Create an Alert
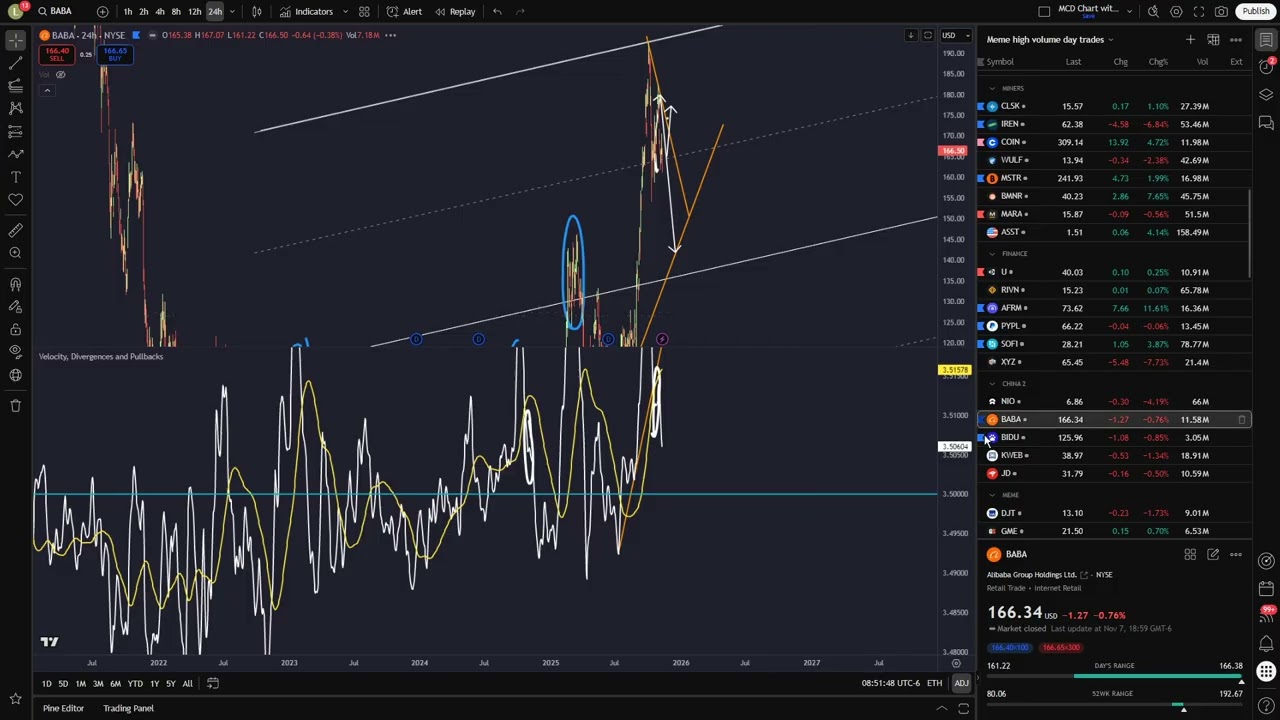This screenshot has height=720, width=1280. point(404,11)
